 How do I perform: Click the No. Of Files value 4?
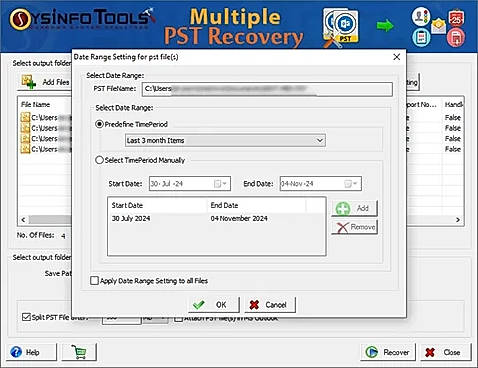point(63,236)
